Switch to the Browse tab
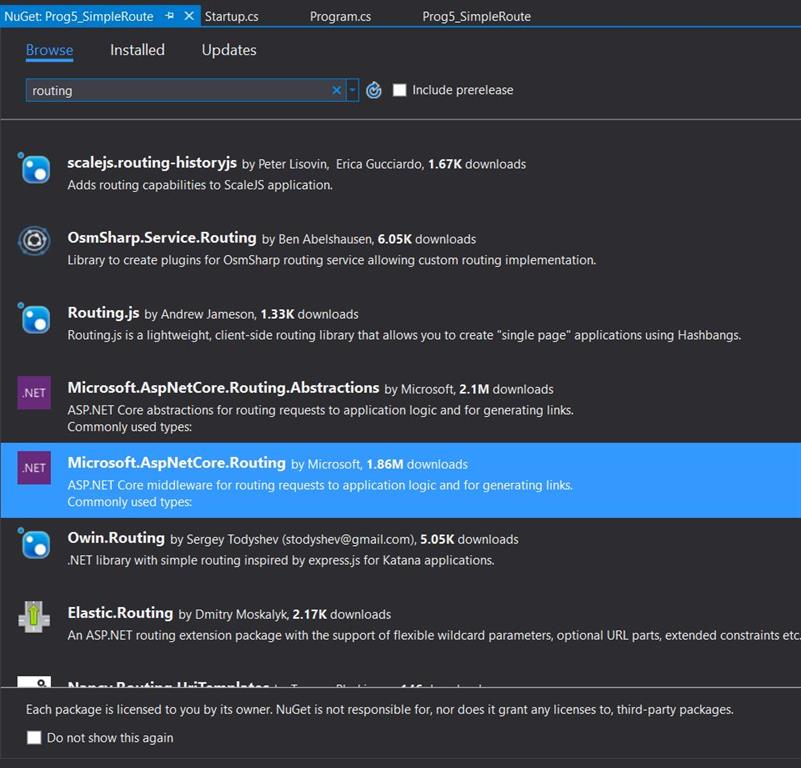 (50, 50)
